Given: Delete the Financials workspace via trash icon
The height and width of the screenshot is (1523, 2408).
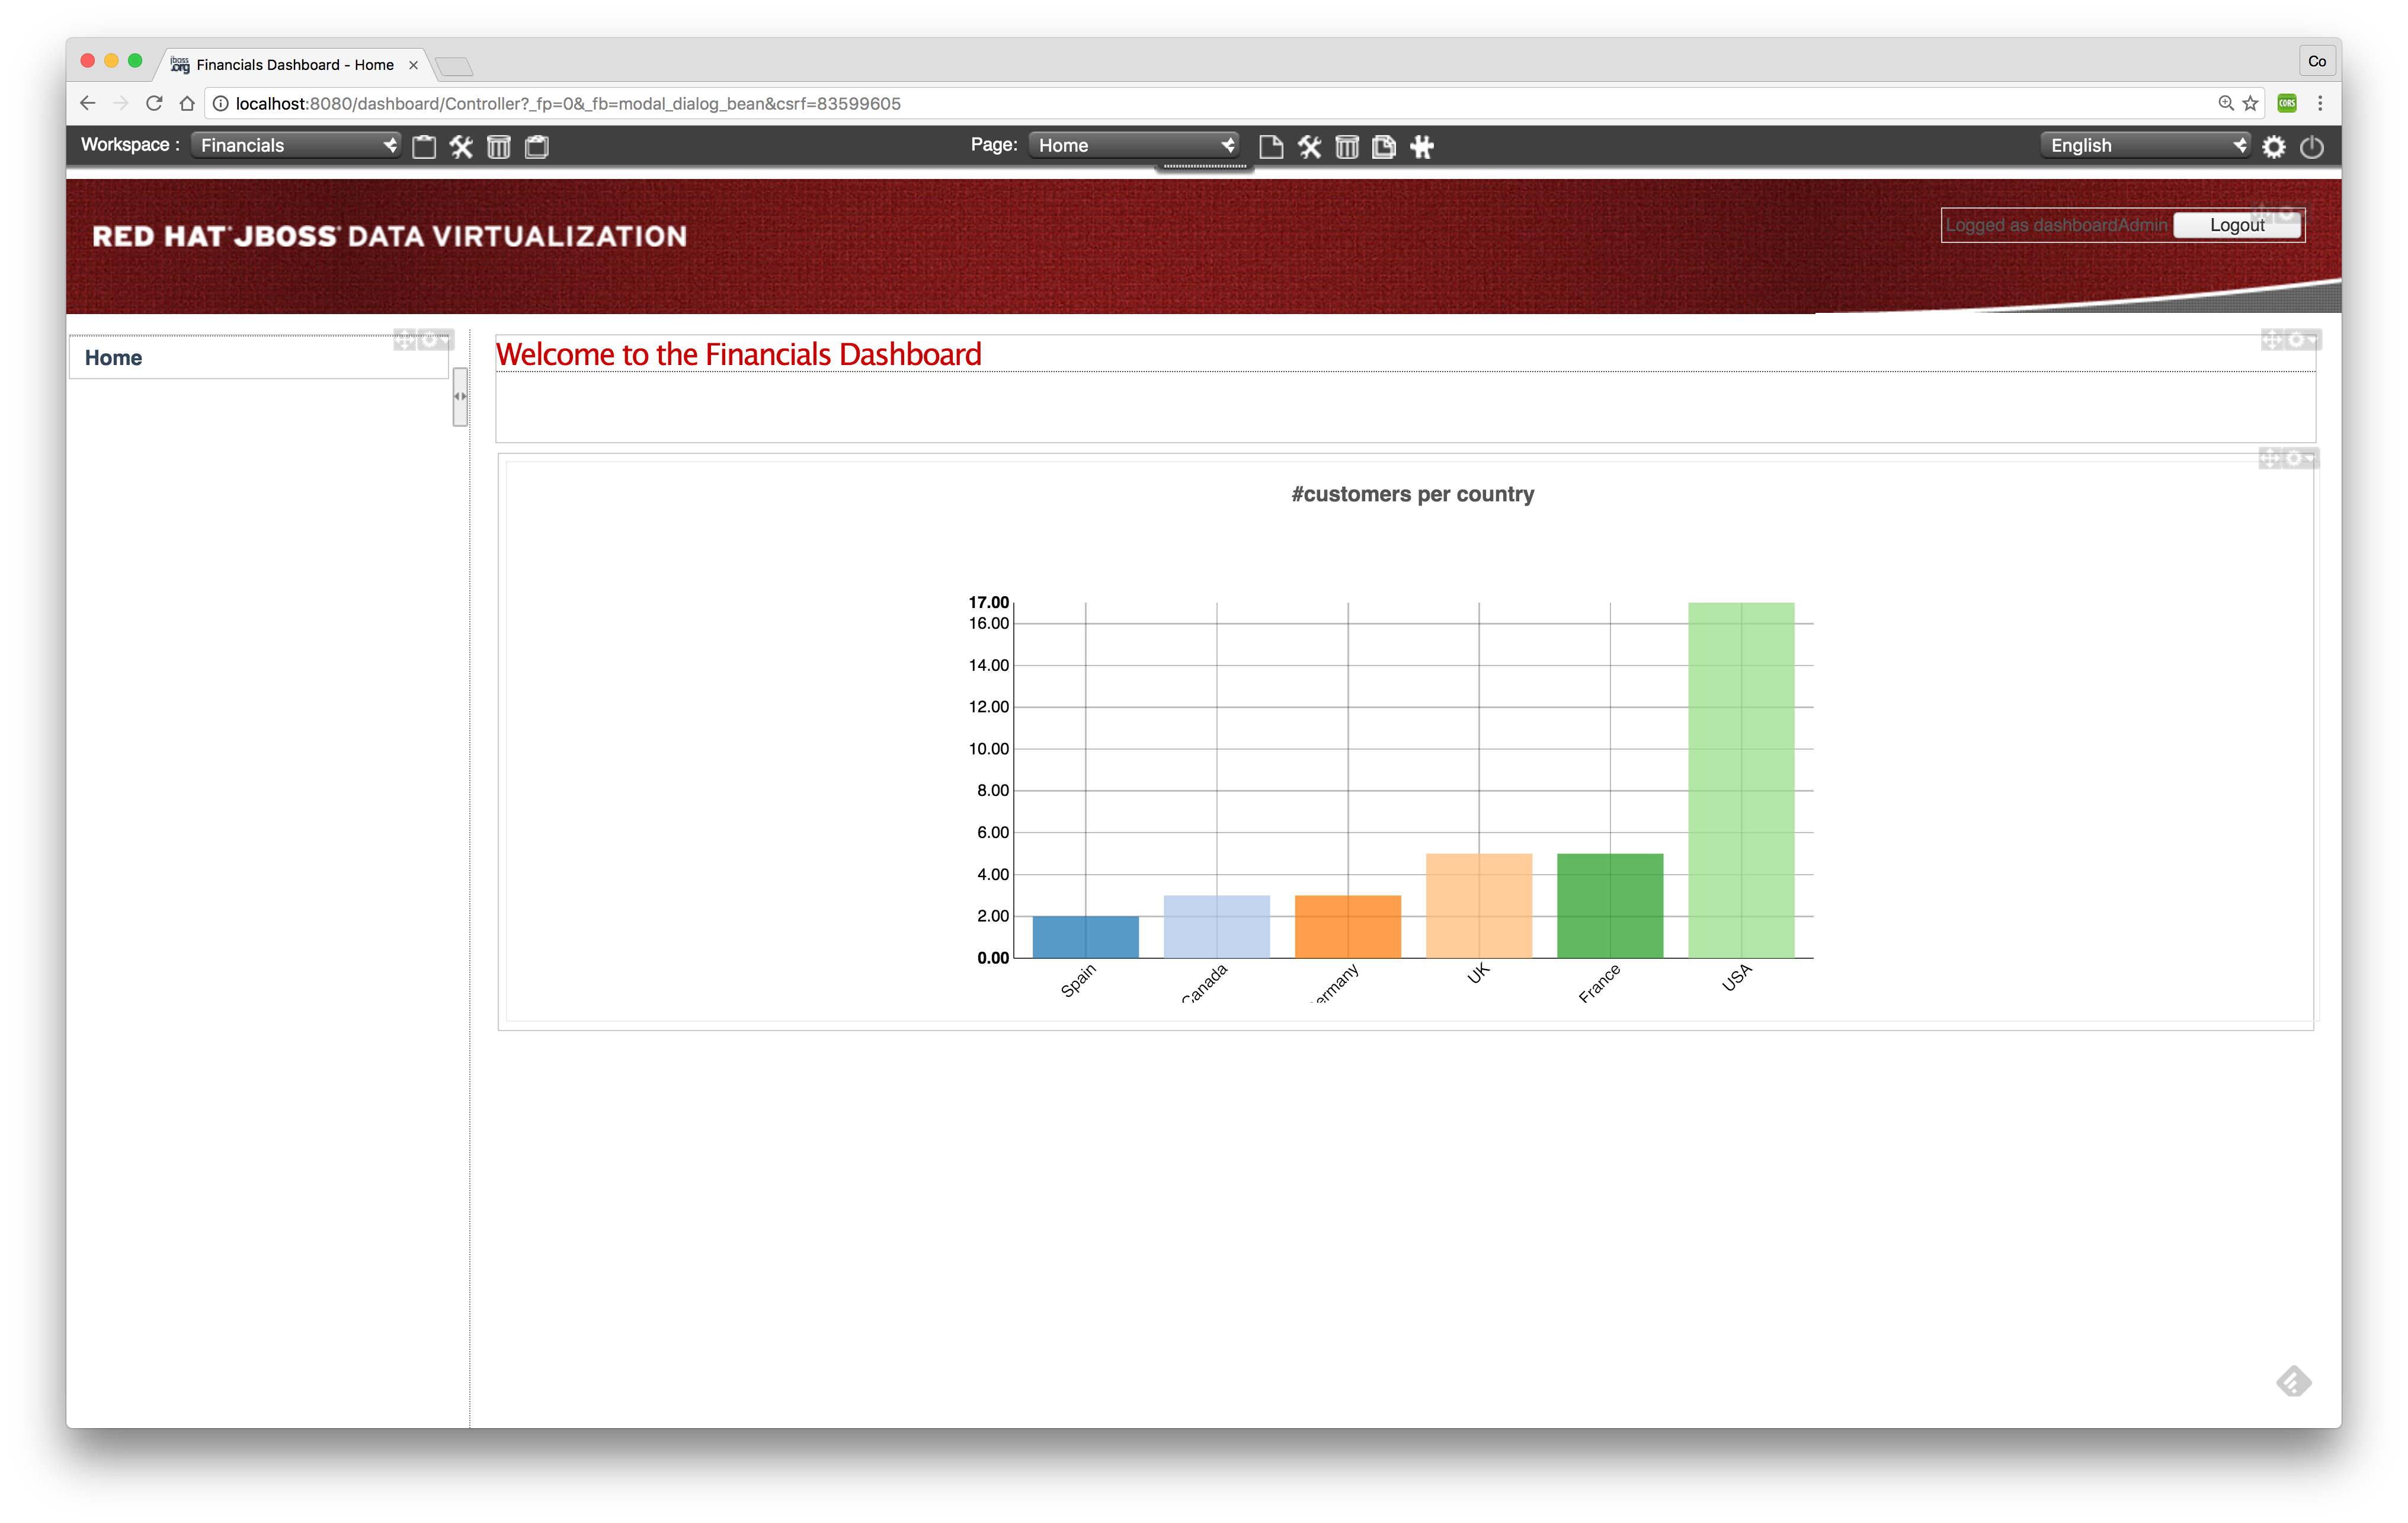Looking at the screenshot, I should [499, 146].
